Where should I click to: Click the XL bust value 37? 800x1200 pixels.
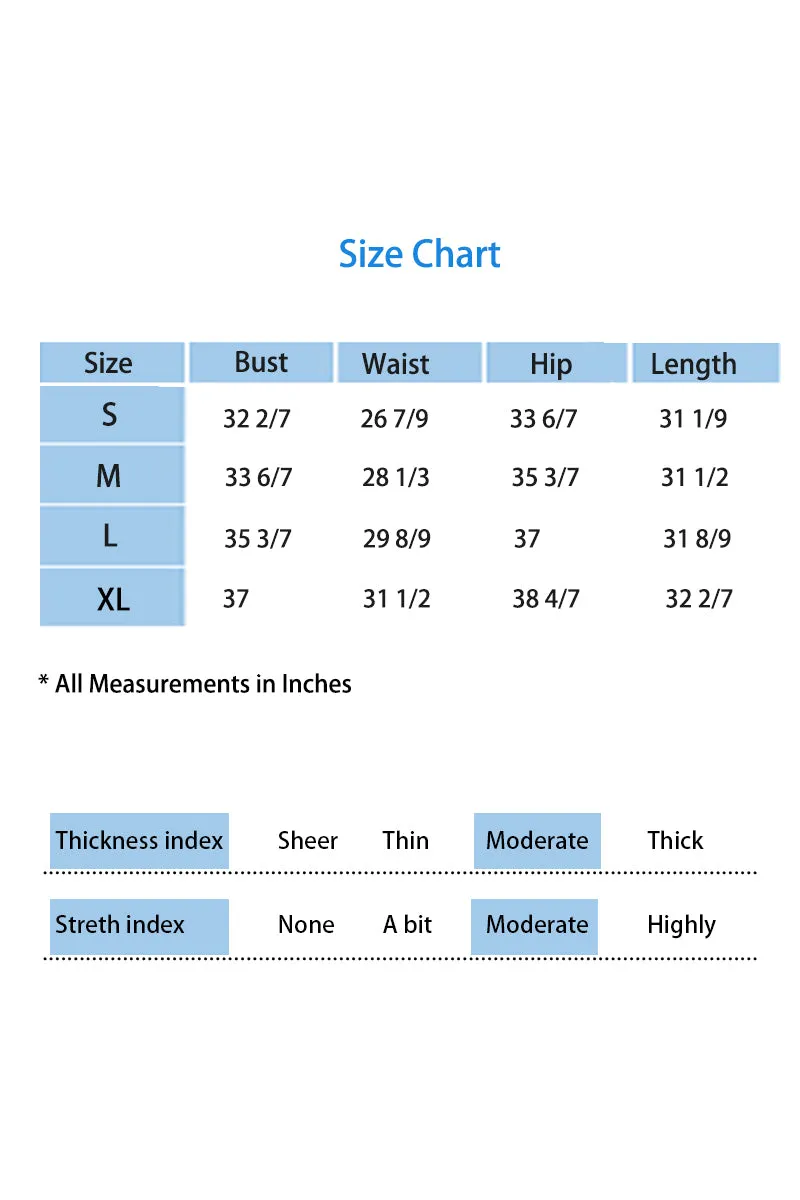(x=236, y=599)
